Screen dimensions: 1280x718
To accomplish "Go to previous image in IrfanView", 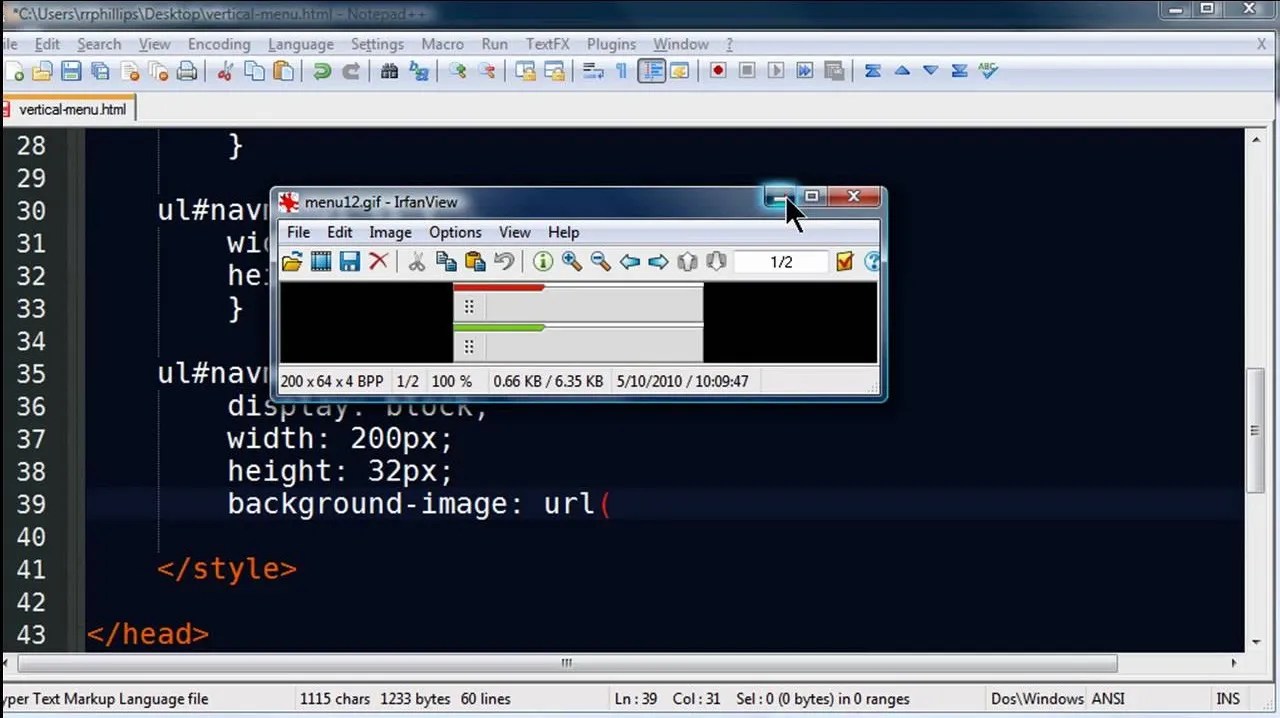I will 629,262.
